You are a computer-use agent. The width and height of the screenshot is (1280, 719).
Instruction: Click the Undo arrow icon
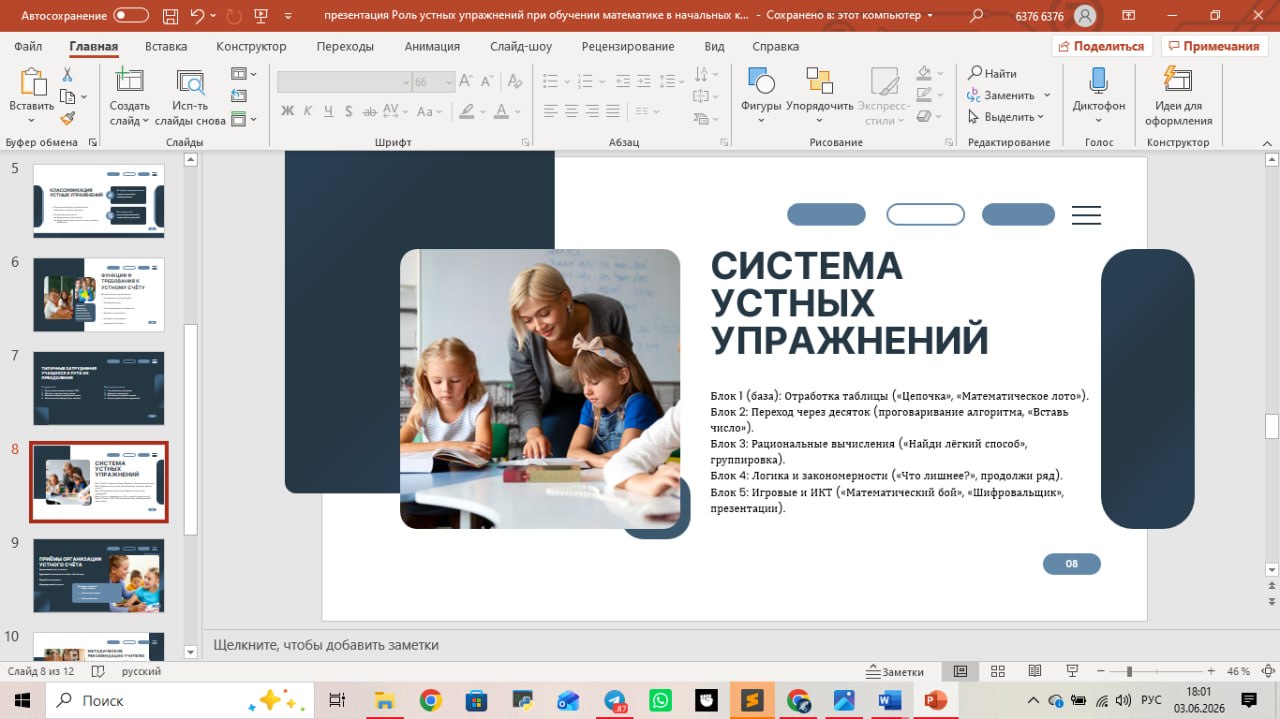pos(197,15)
